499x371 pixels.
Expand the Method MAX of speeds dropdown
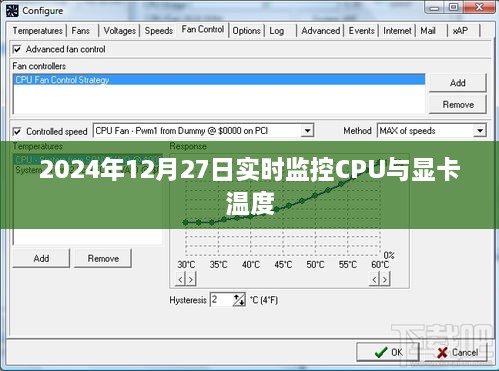point(480,131)
